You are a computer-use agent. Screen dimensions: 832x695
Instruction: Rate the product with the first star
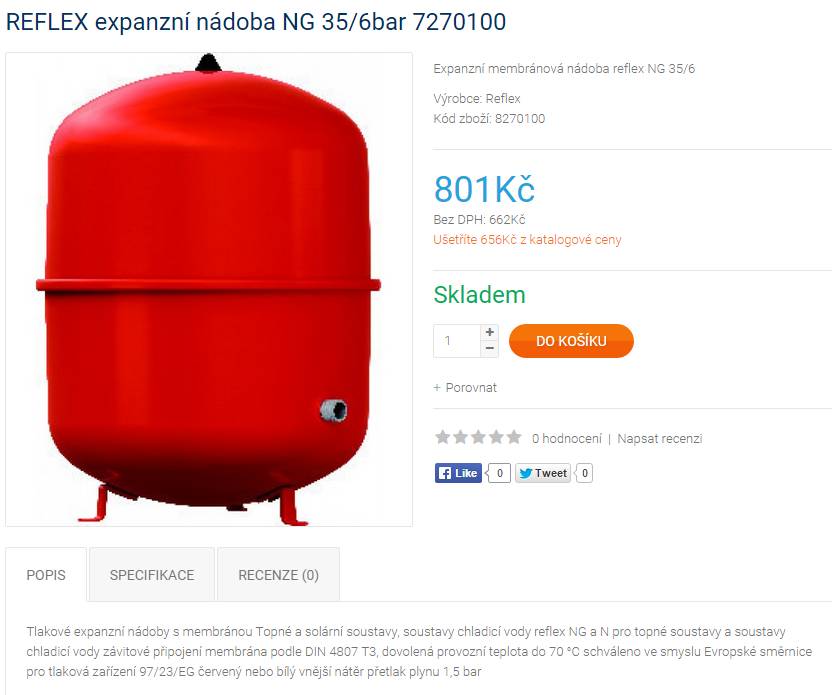pyautogui.click(x=443, y=438)
